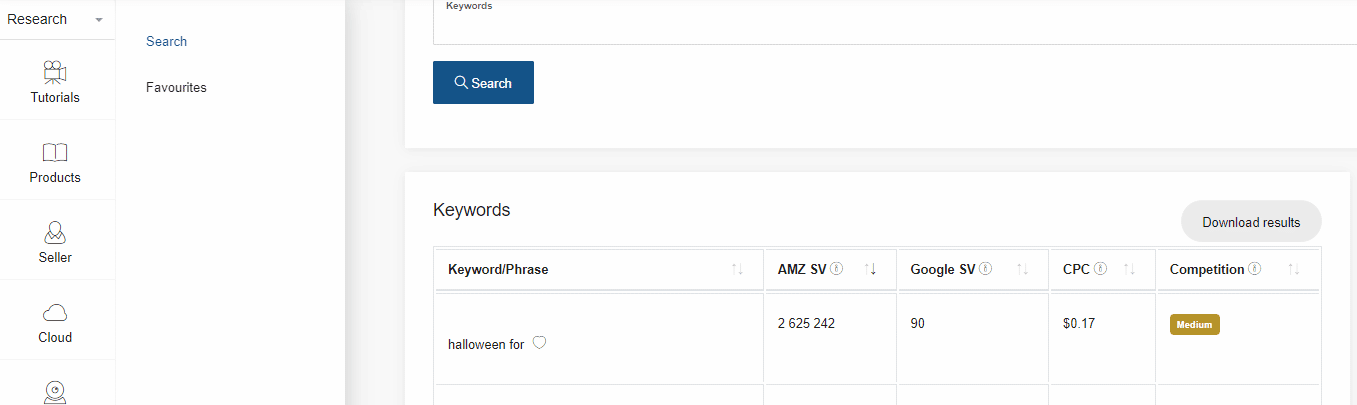This screenshot has height=405, width=1357.
Task: Open the Favourites menu item
Action: tap(176, 87)
